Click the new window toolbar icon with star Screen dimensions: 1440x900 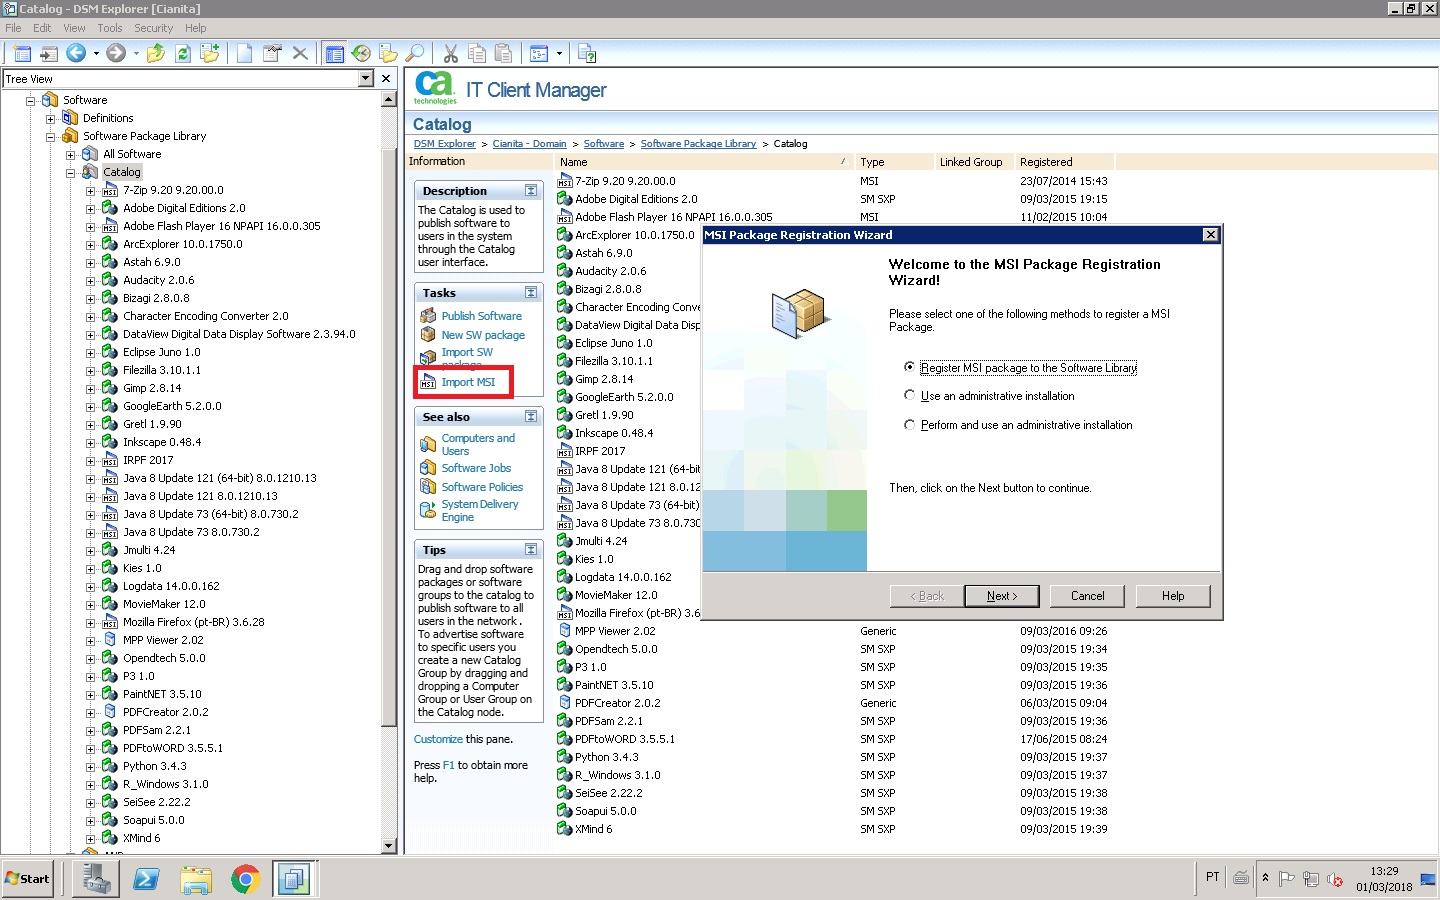(22, 53)
